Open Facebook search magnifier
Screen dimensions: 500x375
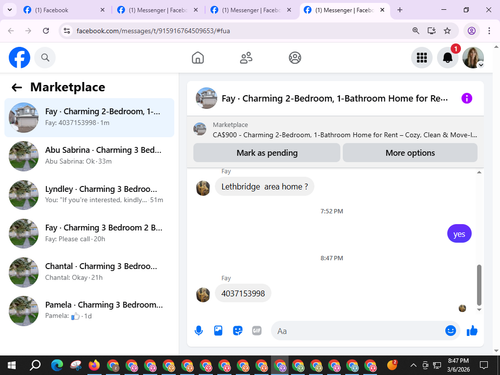pos(45,58)
